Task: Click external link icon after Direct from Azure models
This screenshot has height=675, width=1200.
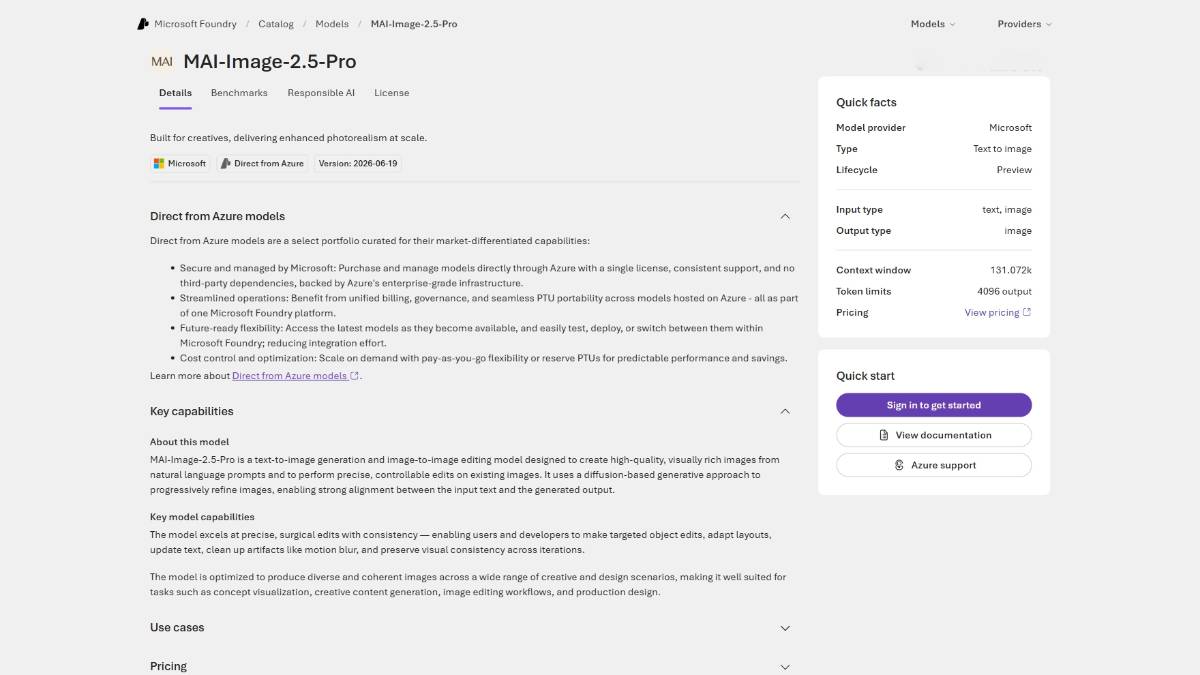Action: 354,376
